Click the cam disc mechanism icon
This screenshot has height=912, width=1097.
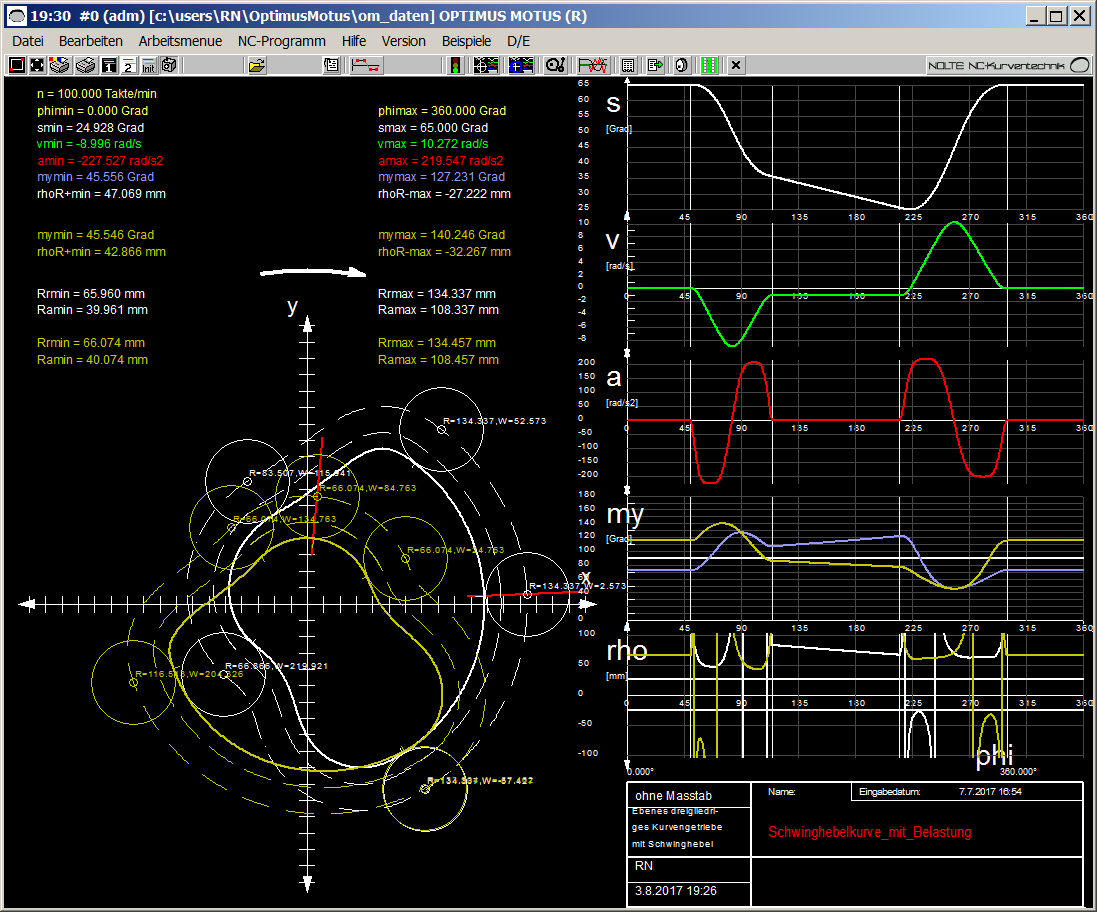555,65
